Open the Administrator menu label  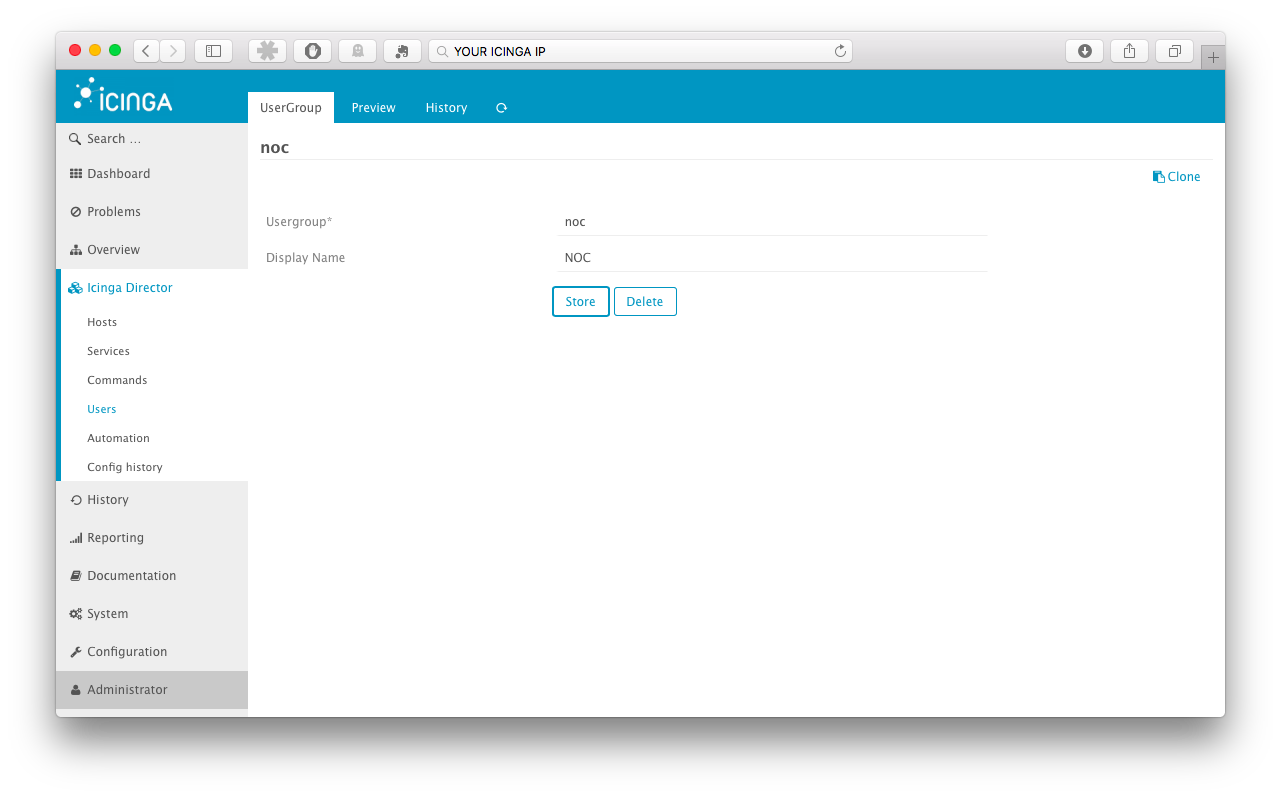coord(127,690)
